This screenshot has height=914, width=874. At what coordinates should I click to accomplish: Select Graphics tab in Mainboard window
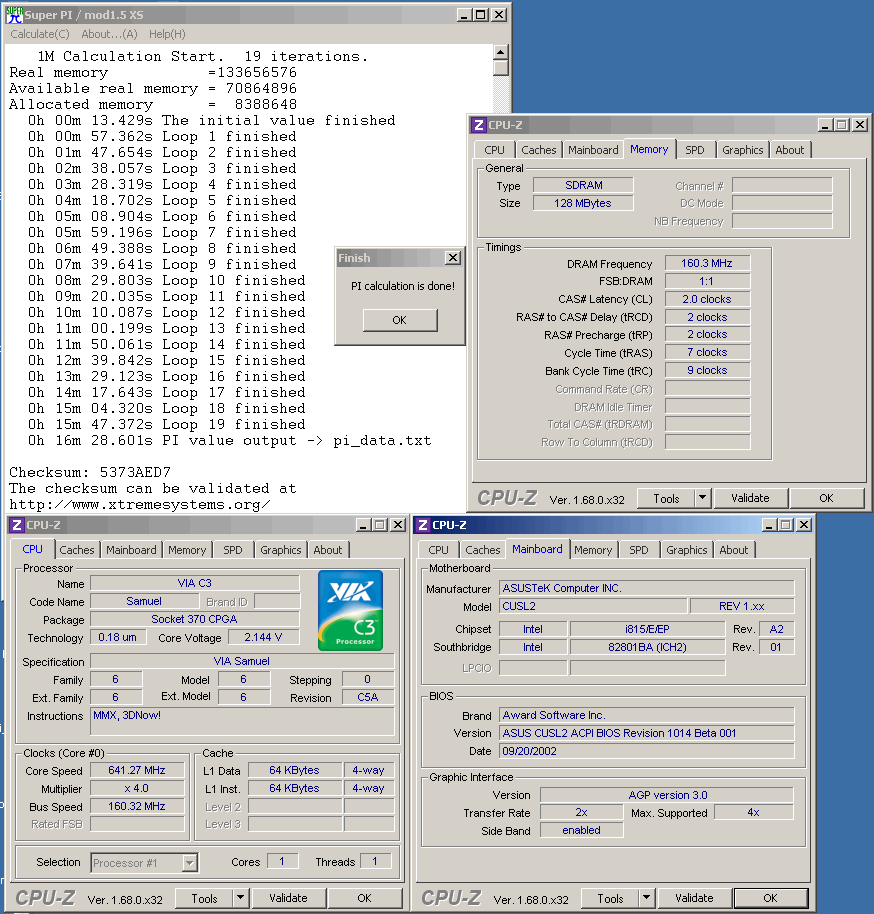pyautogui.click(x=686, y=550)
